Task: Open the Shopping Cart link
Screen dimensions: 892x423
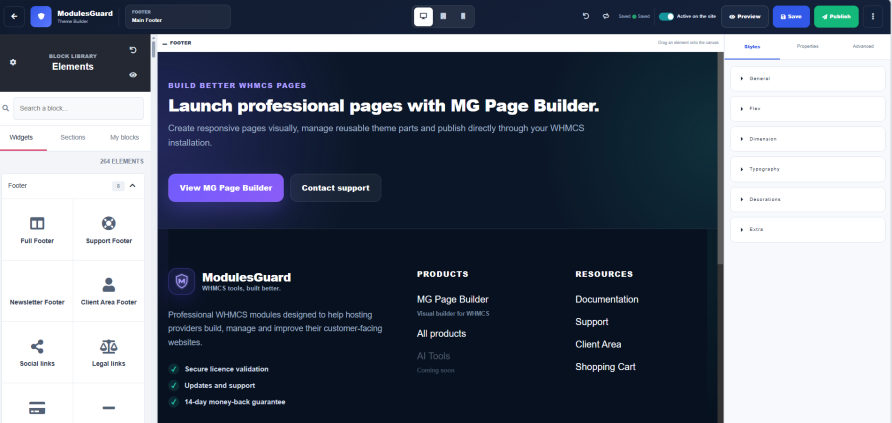Action: coord(605,367)
